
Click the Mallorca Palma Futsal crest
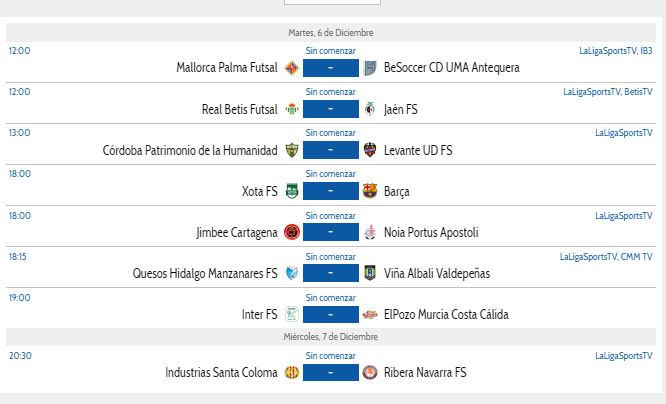pos(292,68)
